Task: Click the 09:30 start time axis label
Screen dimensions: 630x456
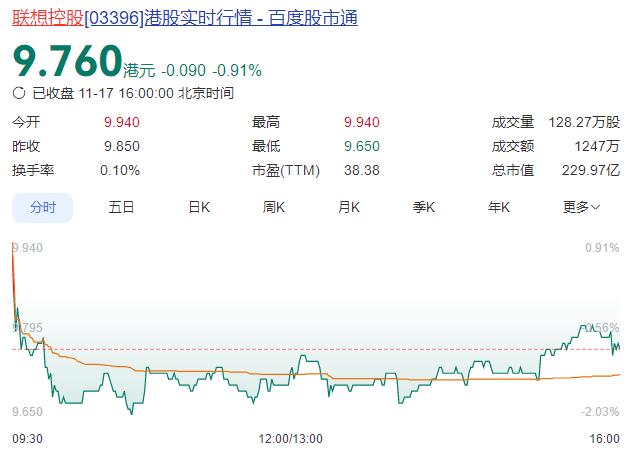Action: point(26,438)
